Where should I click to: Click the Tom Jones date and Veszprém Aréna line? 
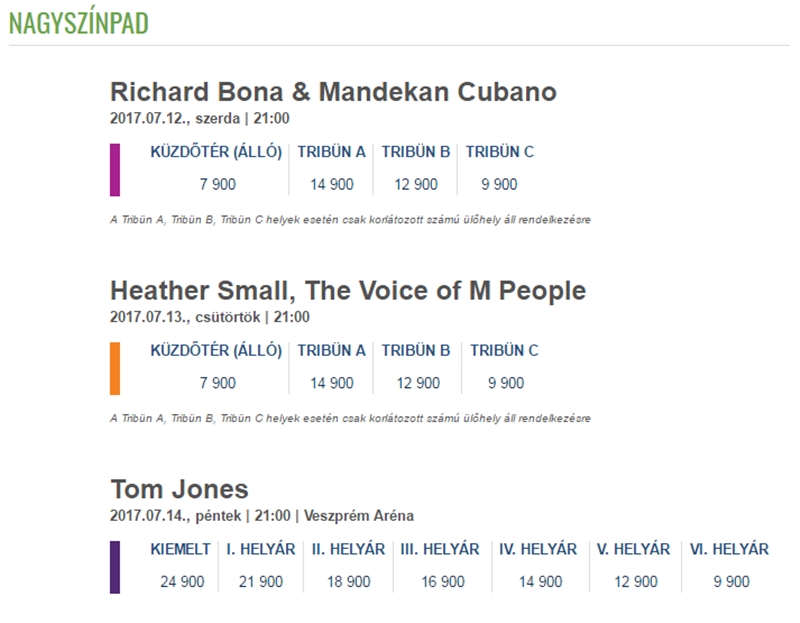coord(261,516)
